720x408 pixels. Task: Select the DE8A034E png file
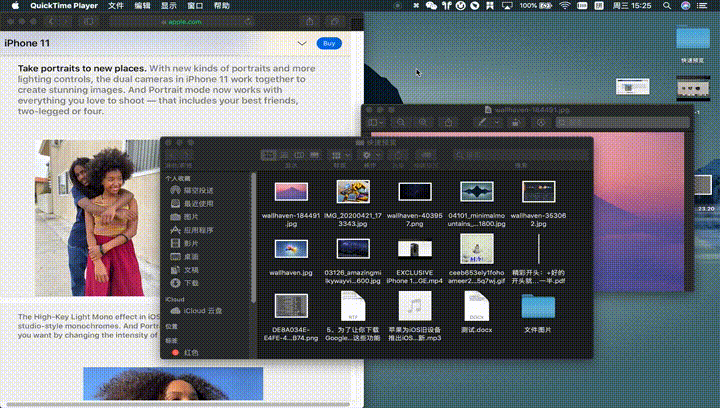point(291,306)
